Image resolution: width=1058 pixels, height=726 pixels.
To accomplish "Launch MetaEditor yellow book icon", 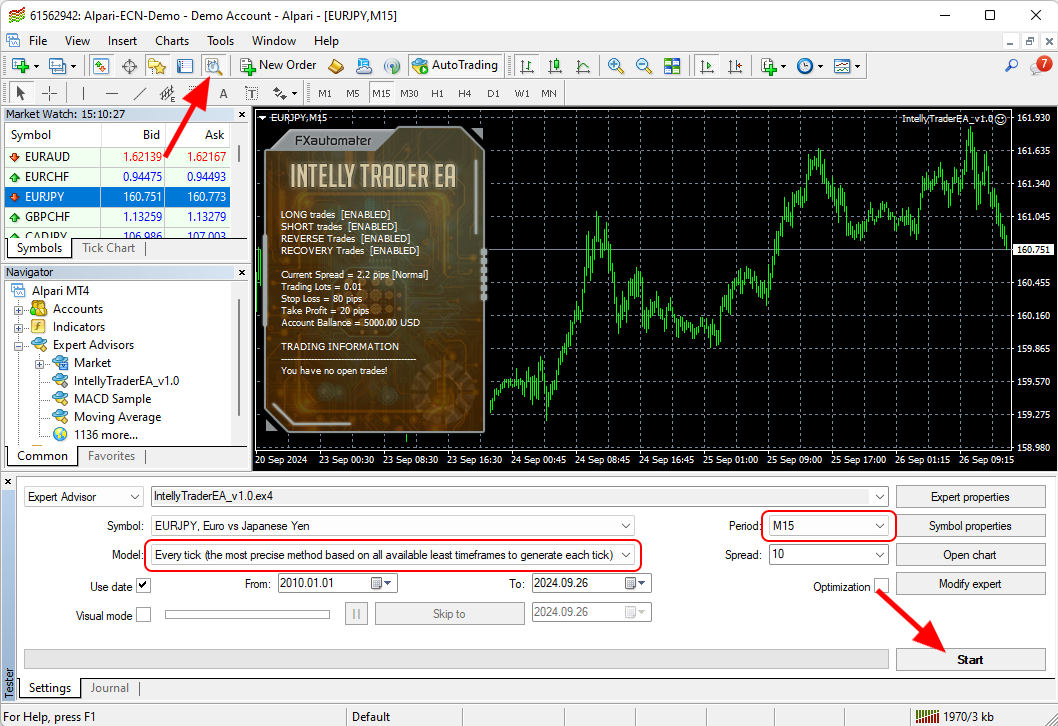I will click(335, 65).
